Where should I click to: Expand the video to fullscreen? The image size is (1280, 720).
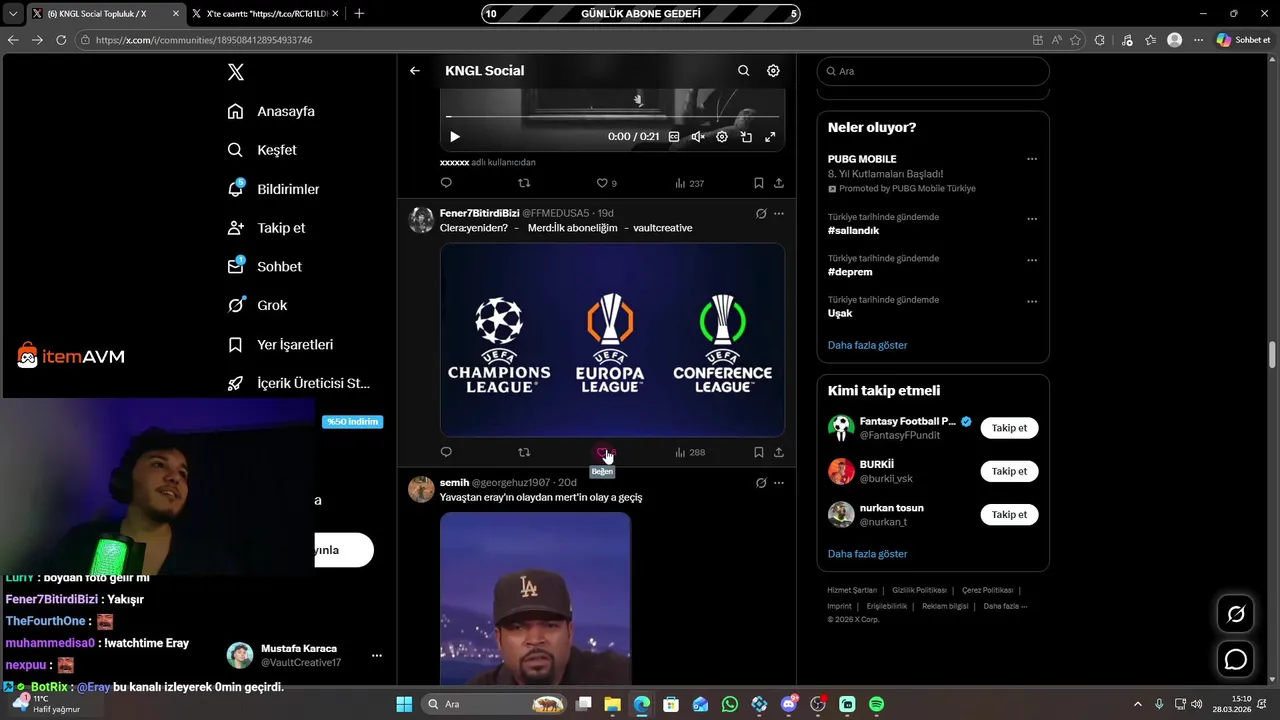pos(770,137)
